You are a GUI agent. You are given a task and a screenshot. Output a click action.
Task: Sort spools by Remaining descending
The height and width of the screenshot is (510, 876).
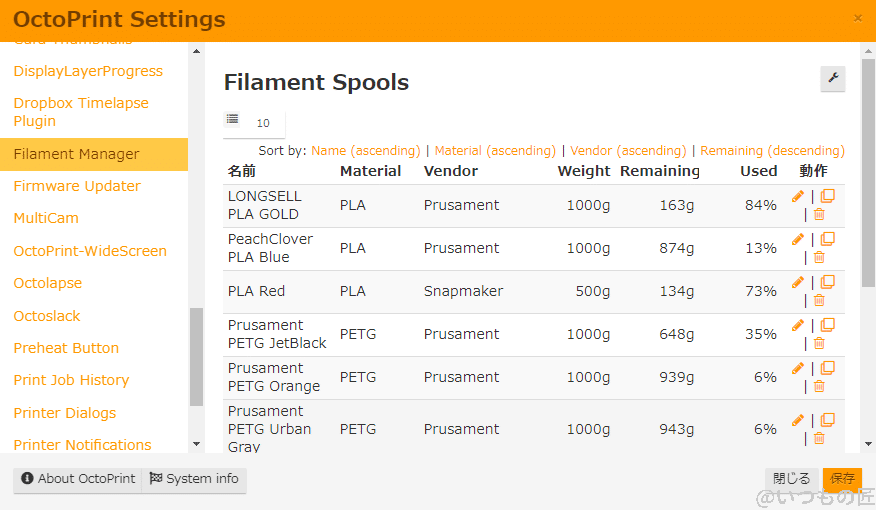(x=772, y=151)
